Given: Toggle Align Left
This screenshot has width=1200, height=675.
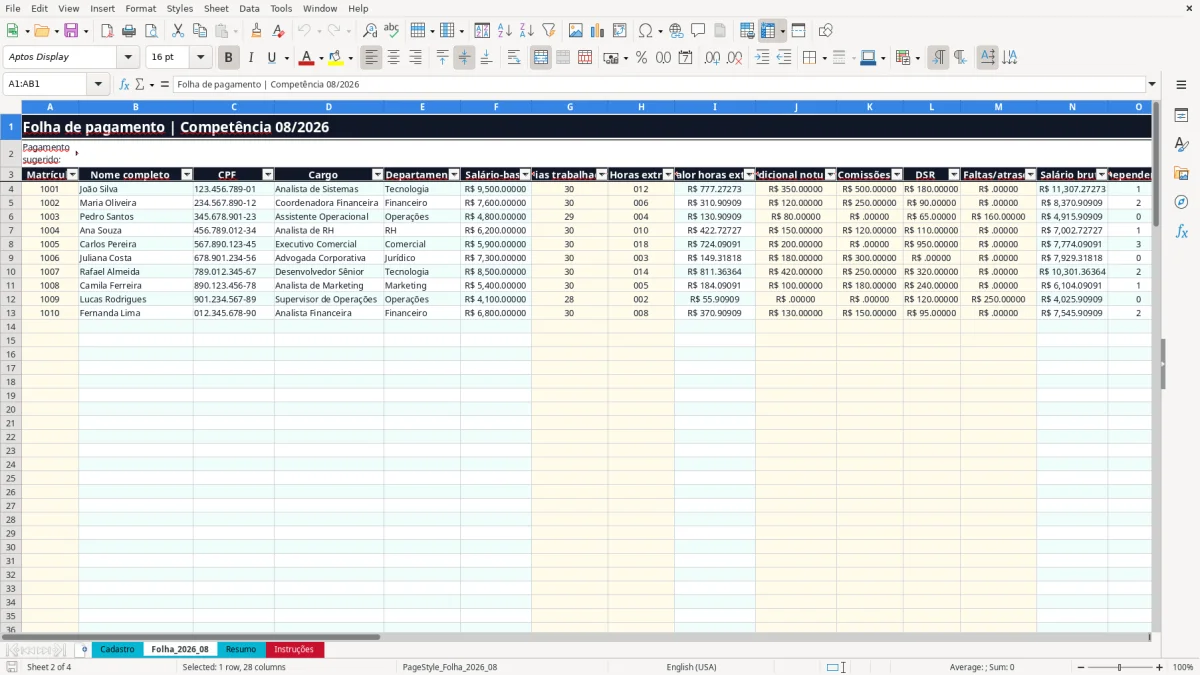Looking at the screenshot, I should pyautogui.click(x=372, y=58).
